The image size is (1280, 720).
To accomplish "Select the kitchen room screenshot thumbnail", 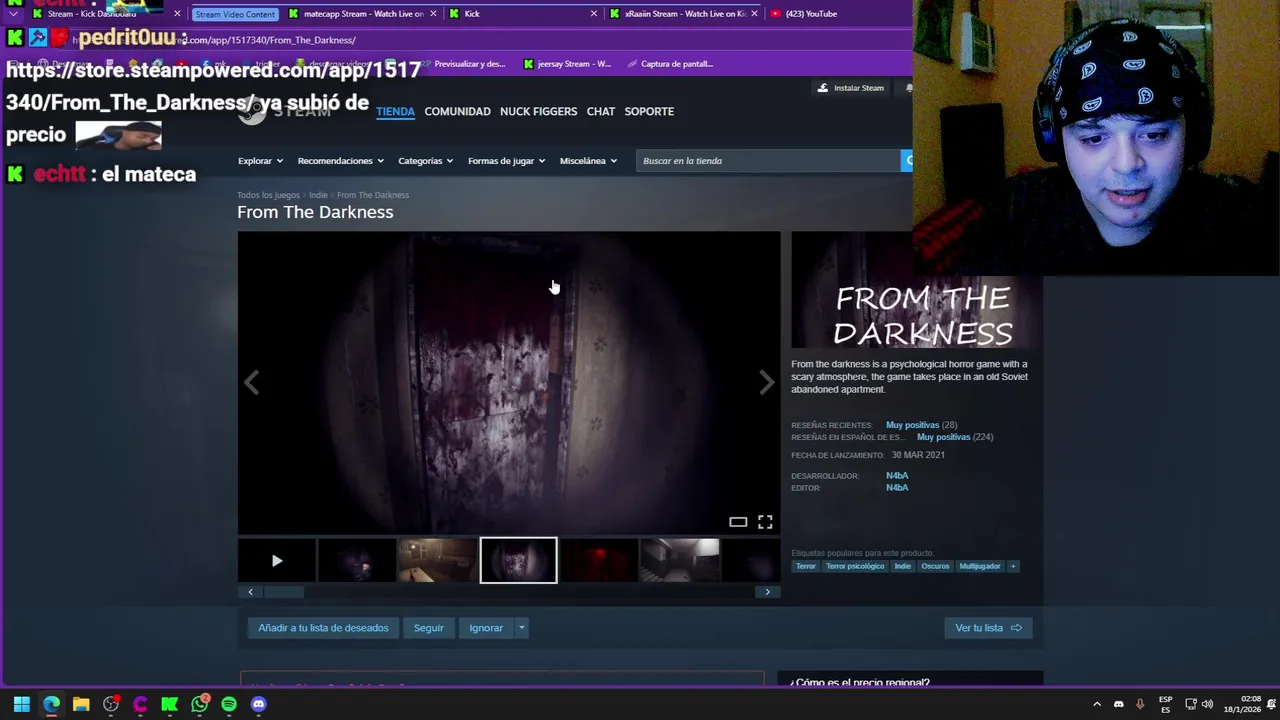I will point(438,561).
